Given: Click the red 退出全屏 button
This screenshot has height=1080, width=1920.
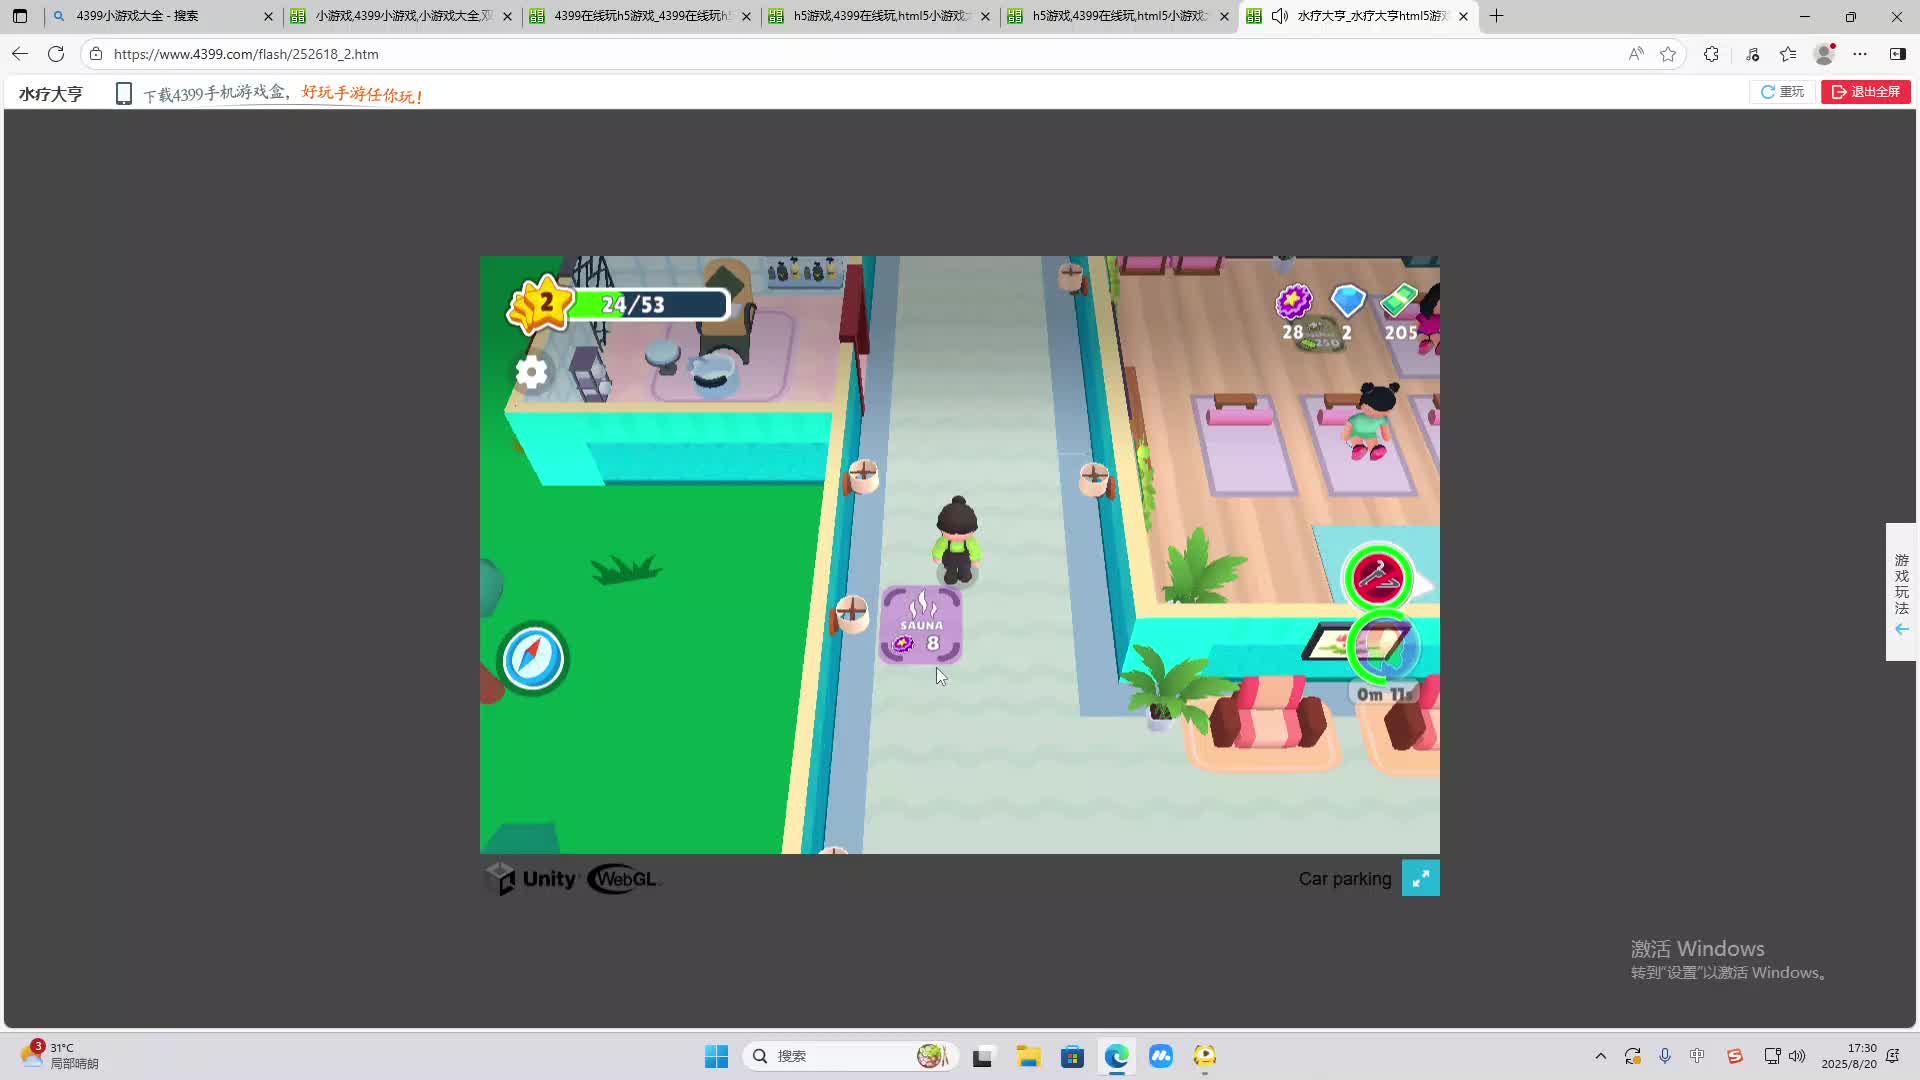Looking at the screenshot, I should pos(1865,92).
